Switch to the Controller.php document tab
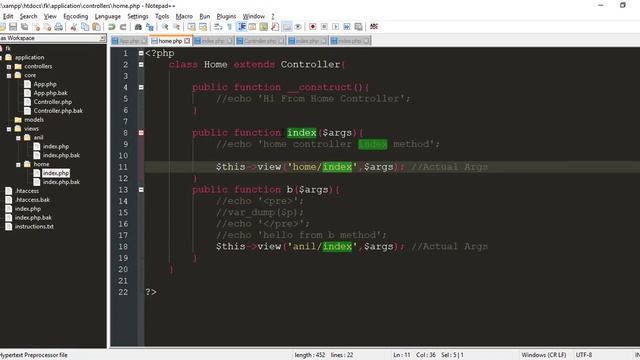 pos(260,41)
